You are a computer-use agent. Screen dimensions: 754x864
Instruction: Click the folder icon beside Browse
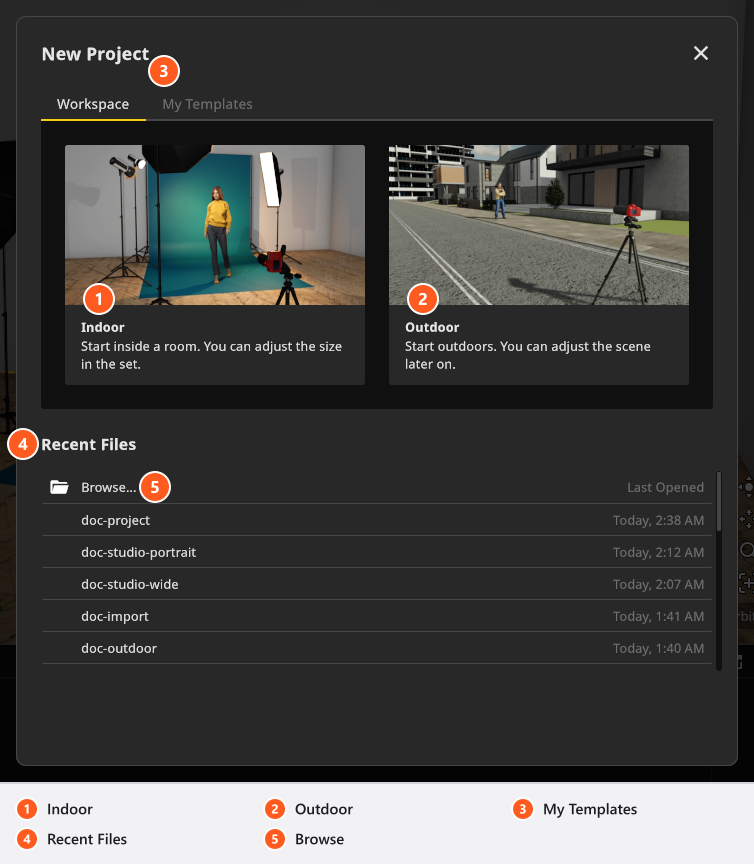tap(59, 487)
